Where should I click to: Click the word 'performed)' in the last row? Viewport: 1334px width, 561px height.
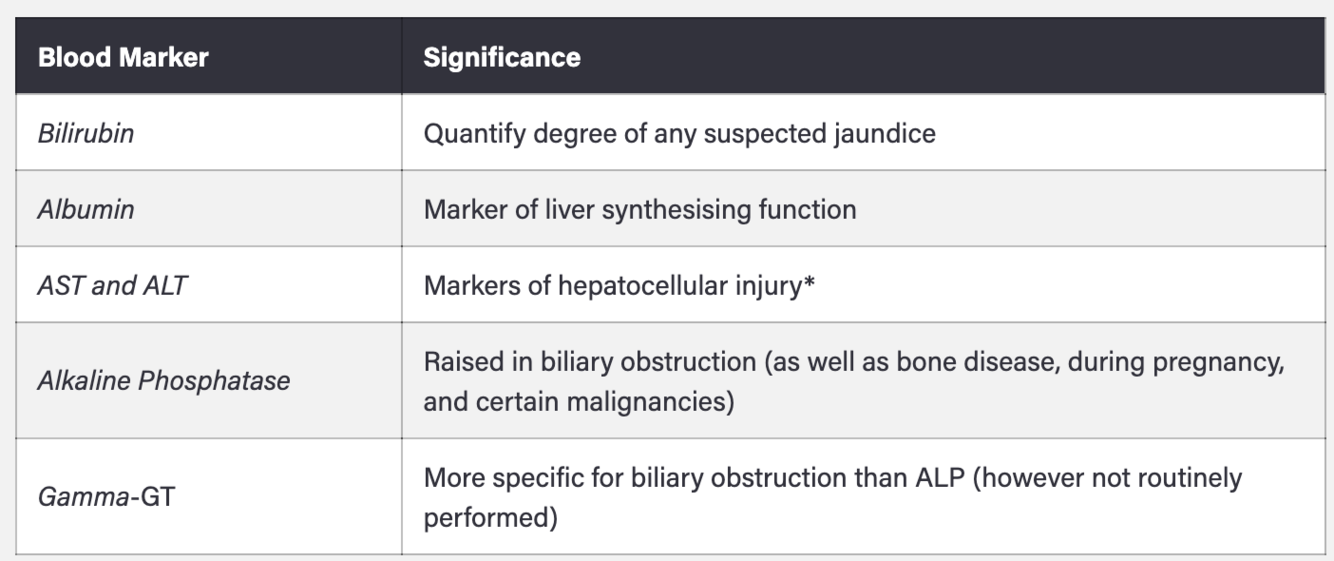coord(491,520)
